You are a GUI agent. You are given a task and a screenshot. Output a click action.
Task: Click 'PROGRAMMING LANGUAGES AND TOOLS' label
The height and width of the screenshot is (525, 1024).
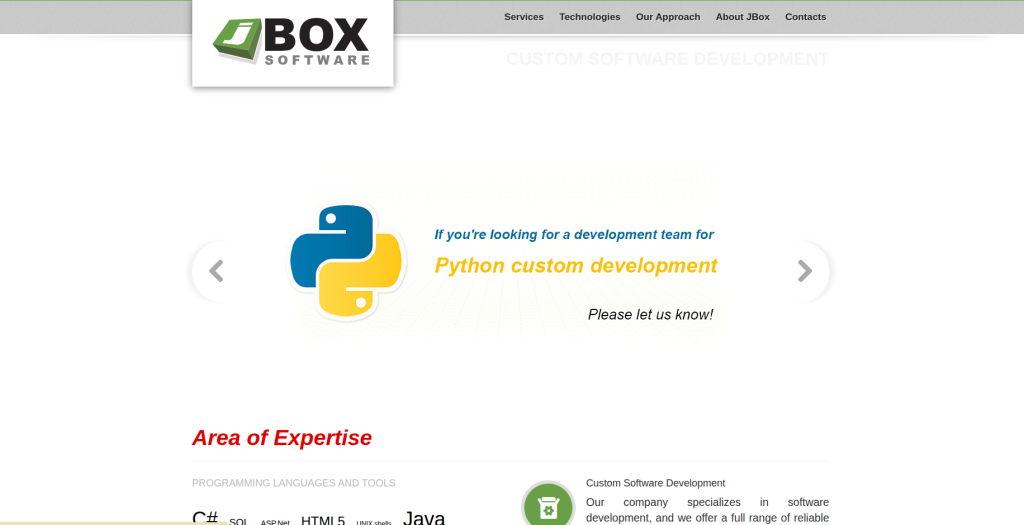tap(294, 483)
